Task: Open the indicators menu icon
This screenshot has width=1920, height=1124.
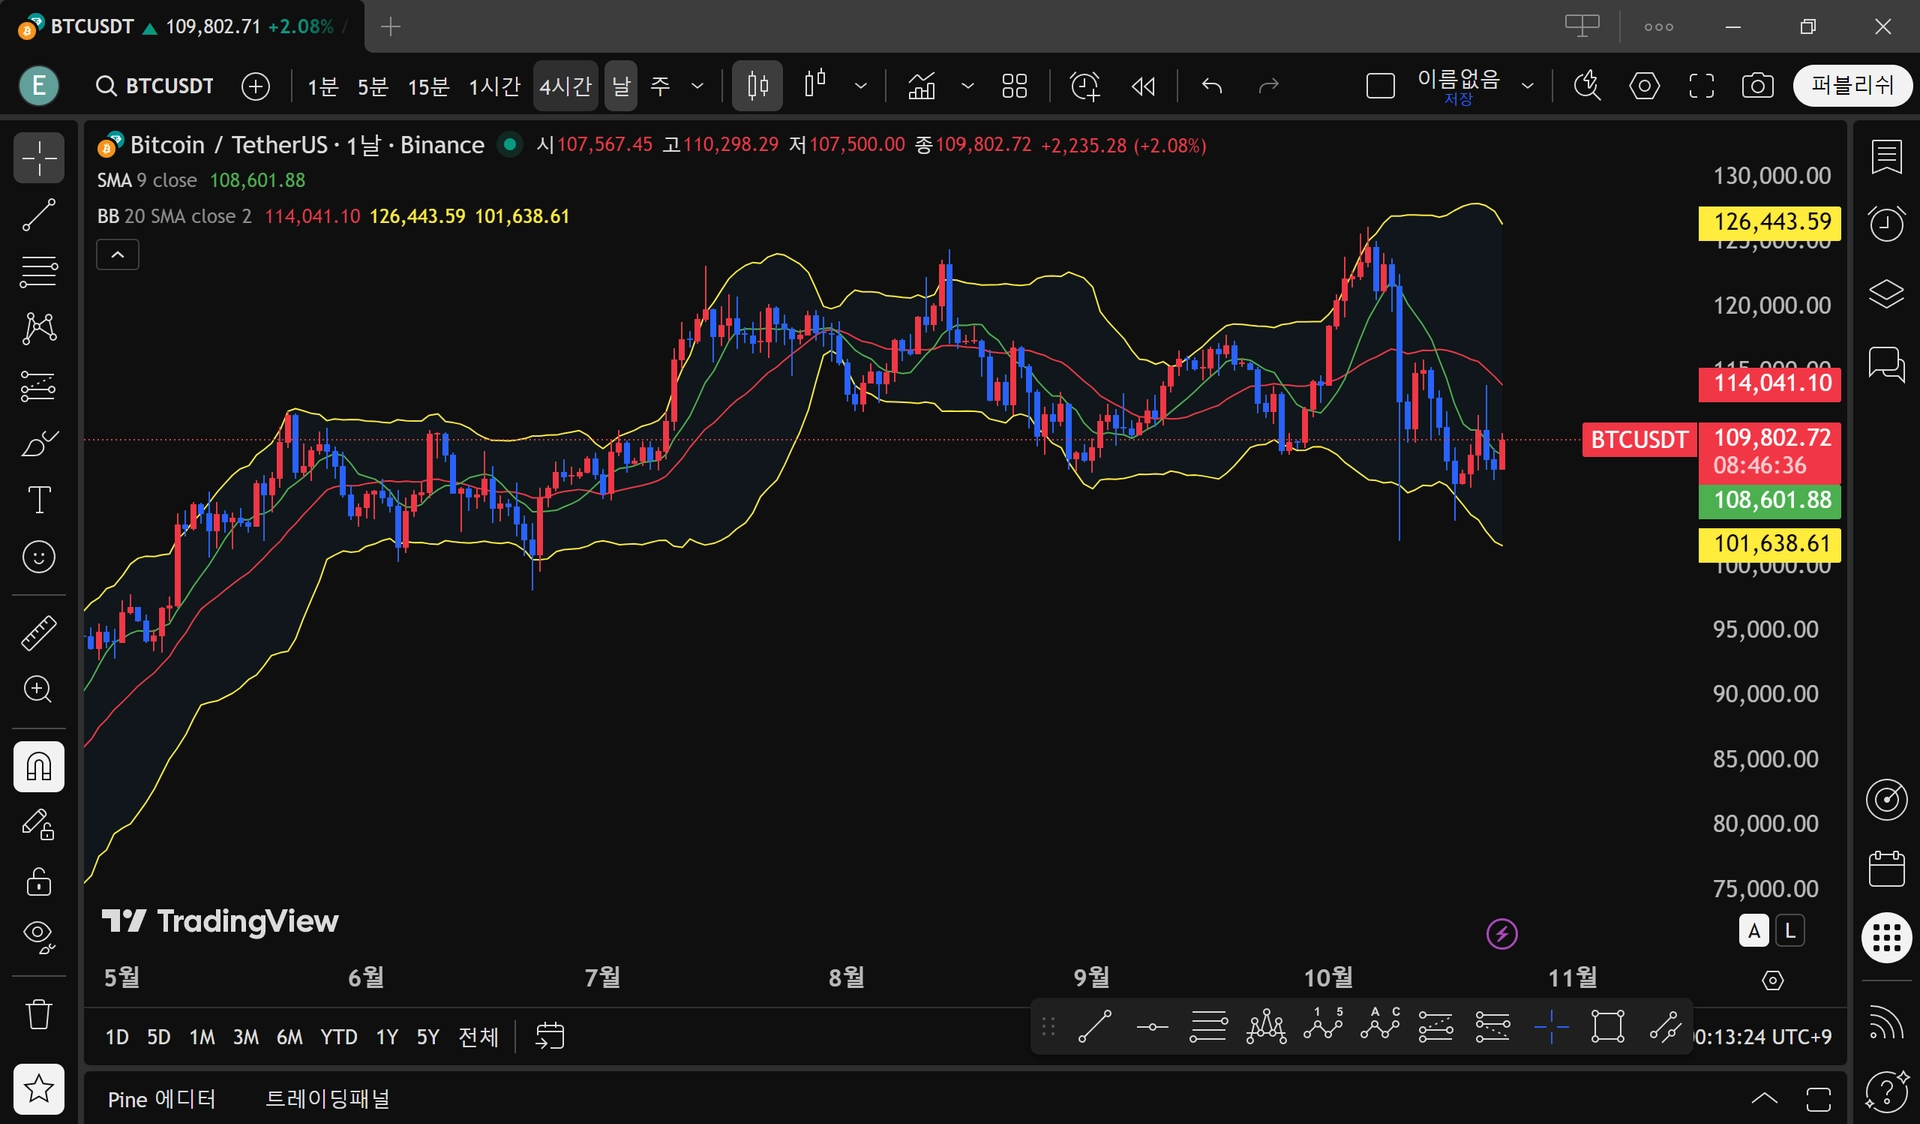Action: coord(921,86)
